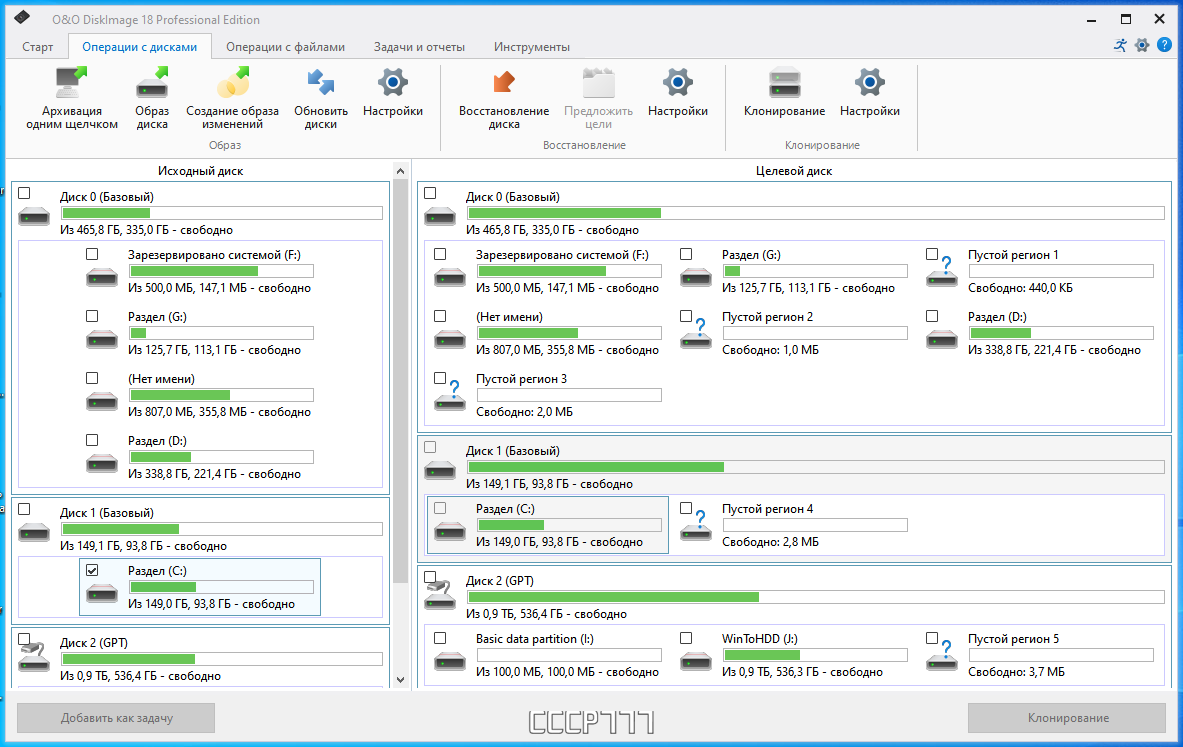Click target text 'Из 100,0 МБ, 100,0 МБ - свободно'
1183x747 pixels.
pyautogui.click(x=567, y=672)
